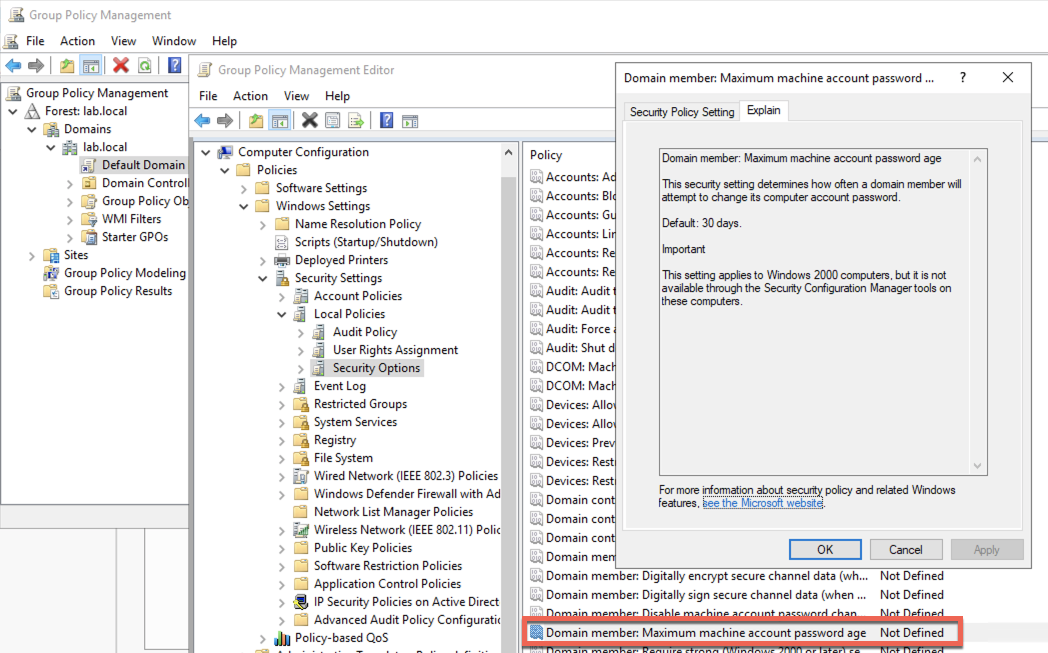Viewport: 1048px width, 653px height.
Task: Click the Computer Configuration icon
Action: pos(225,152)
